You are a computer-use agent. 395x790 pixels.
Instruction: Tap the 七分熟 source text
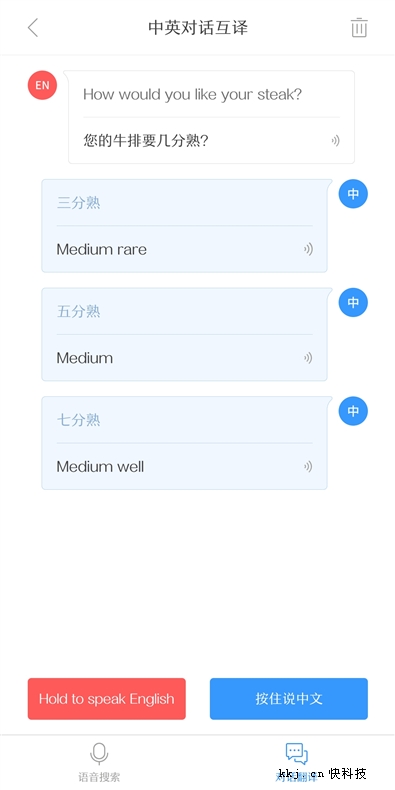(x=79, y=420)
